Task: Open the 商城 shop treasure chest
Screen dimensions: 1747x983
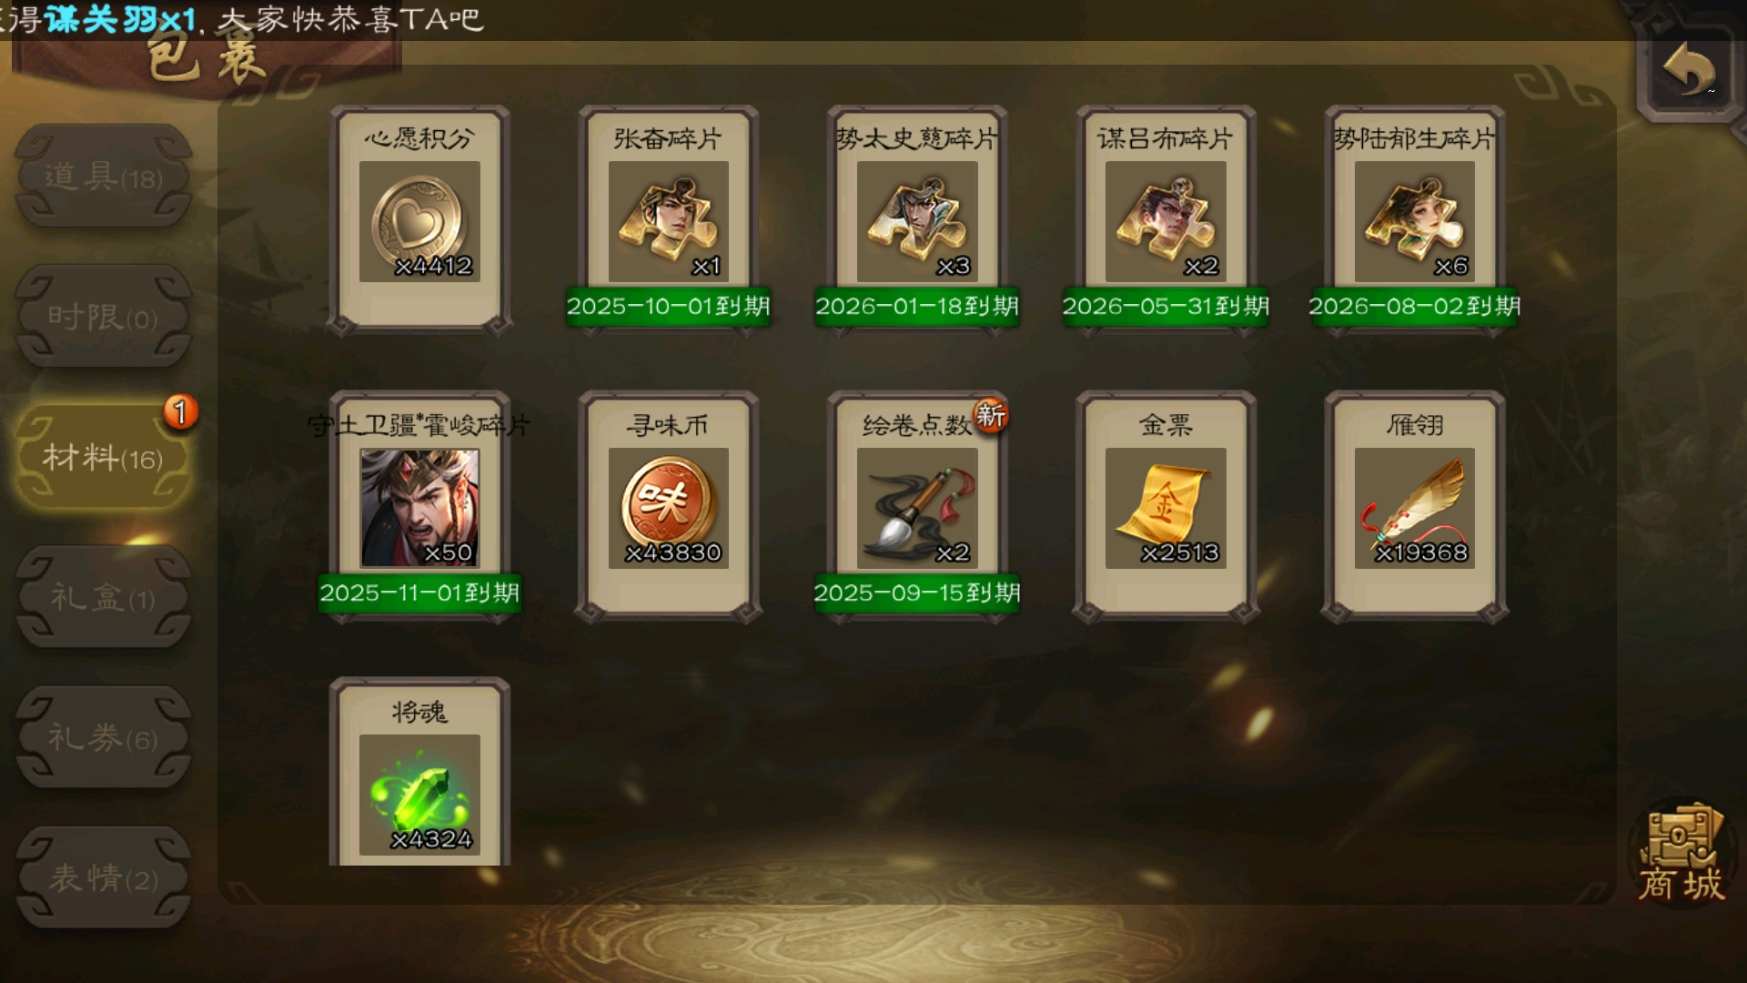Action: point(1681,852)
